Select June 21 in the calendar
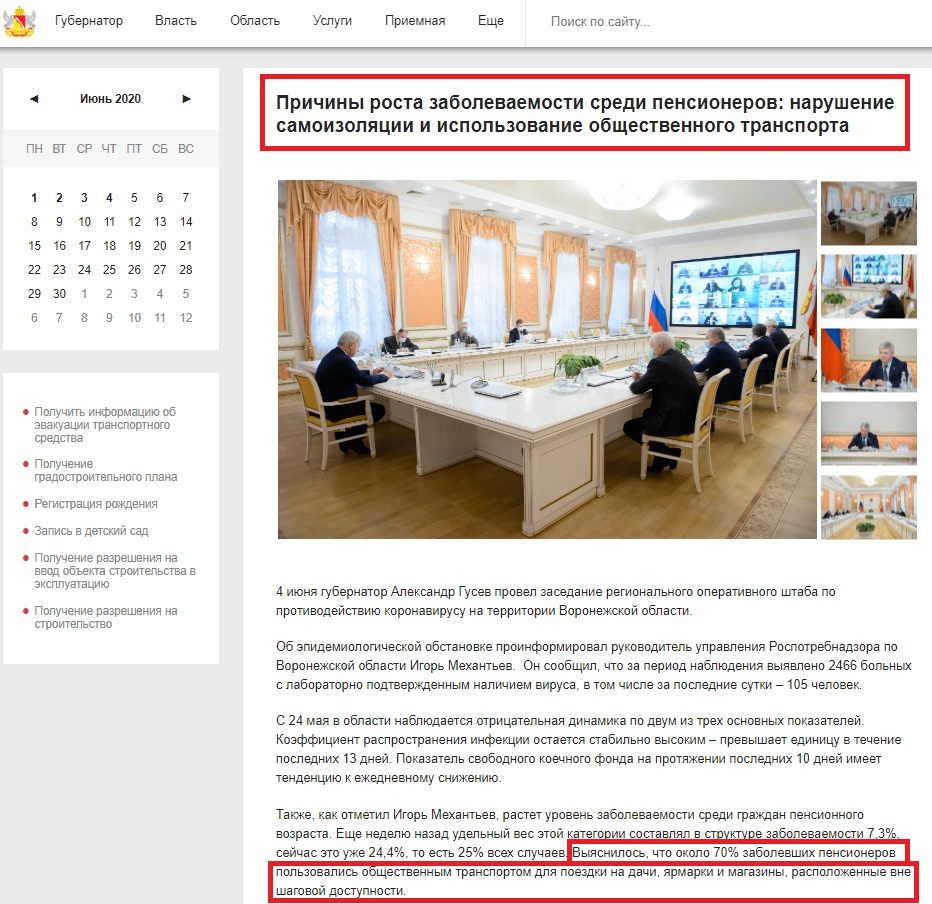The image size is (932, 904). (x=185, y=245)
